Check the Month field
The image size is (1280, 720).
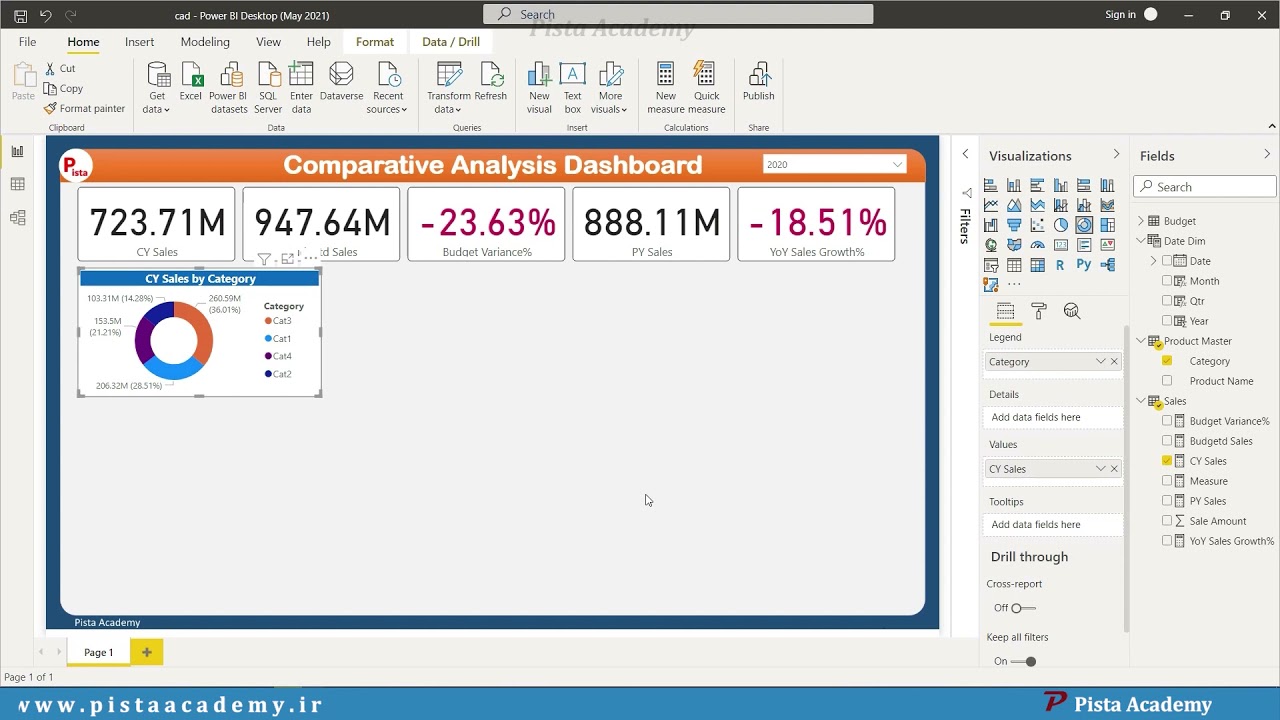coord(1167,281)
